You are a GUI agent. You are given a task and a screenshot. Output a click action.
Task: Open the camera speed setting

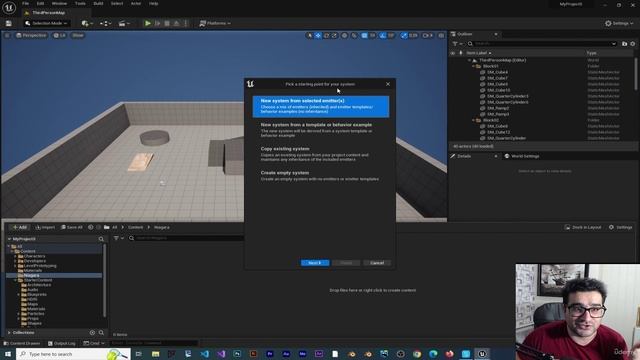(427, 36)
